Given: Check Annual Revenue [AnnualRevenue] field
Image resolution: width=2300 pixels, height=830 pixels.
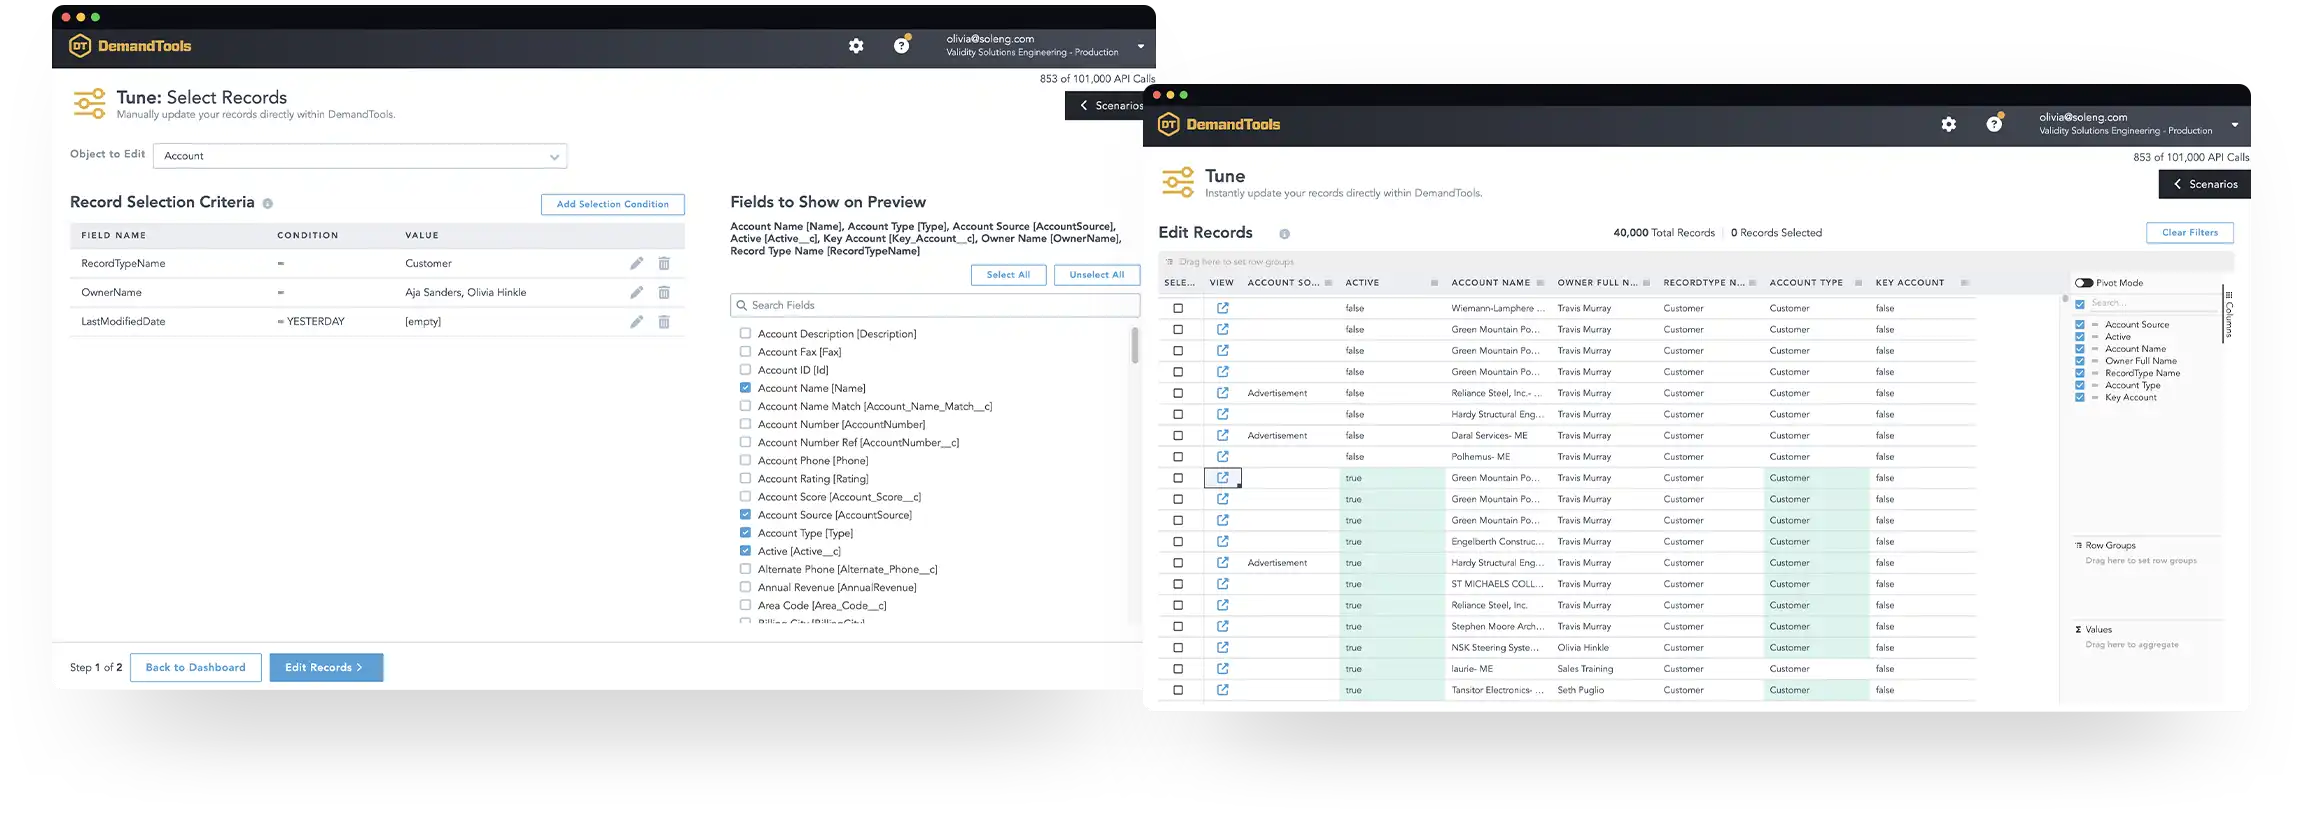Looking at the screenshot, I should click(x=745, y=587).
